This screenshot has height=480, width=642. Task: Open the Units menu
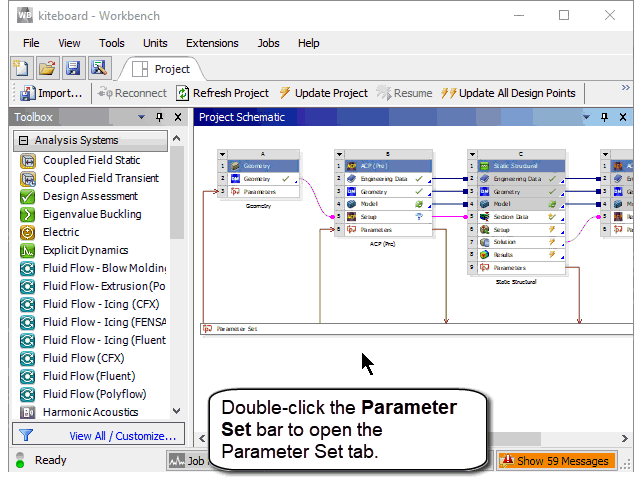tap(155, 43)
